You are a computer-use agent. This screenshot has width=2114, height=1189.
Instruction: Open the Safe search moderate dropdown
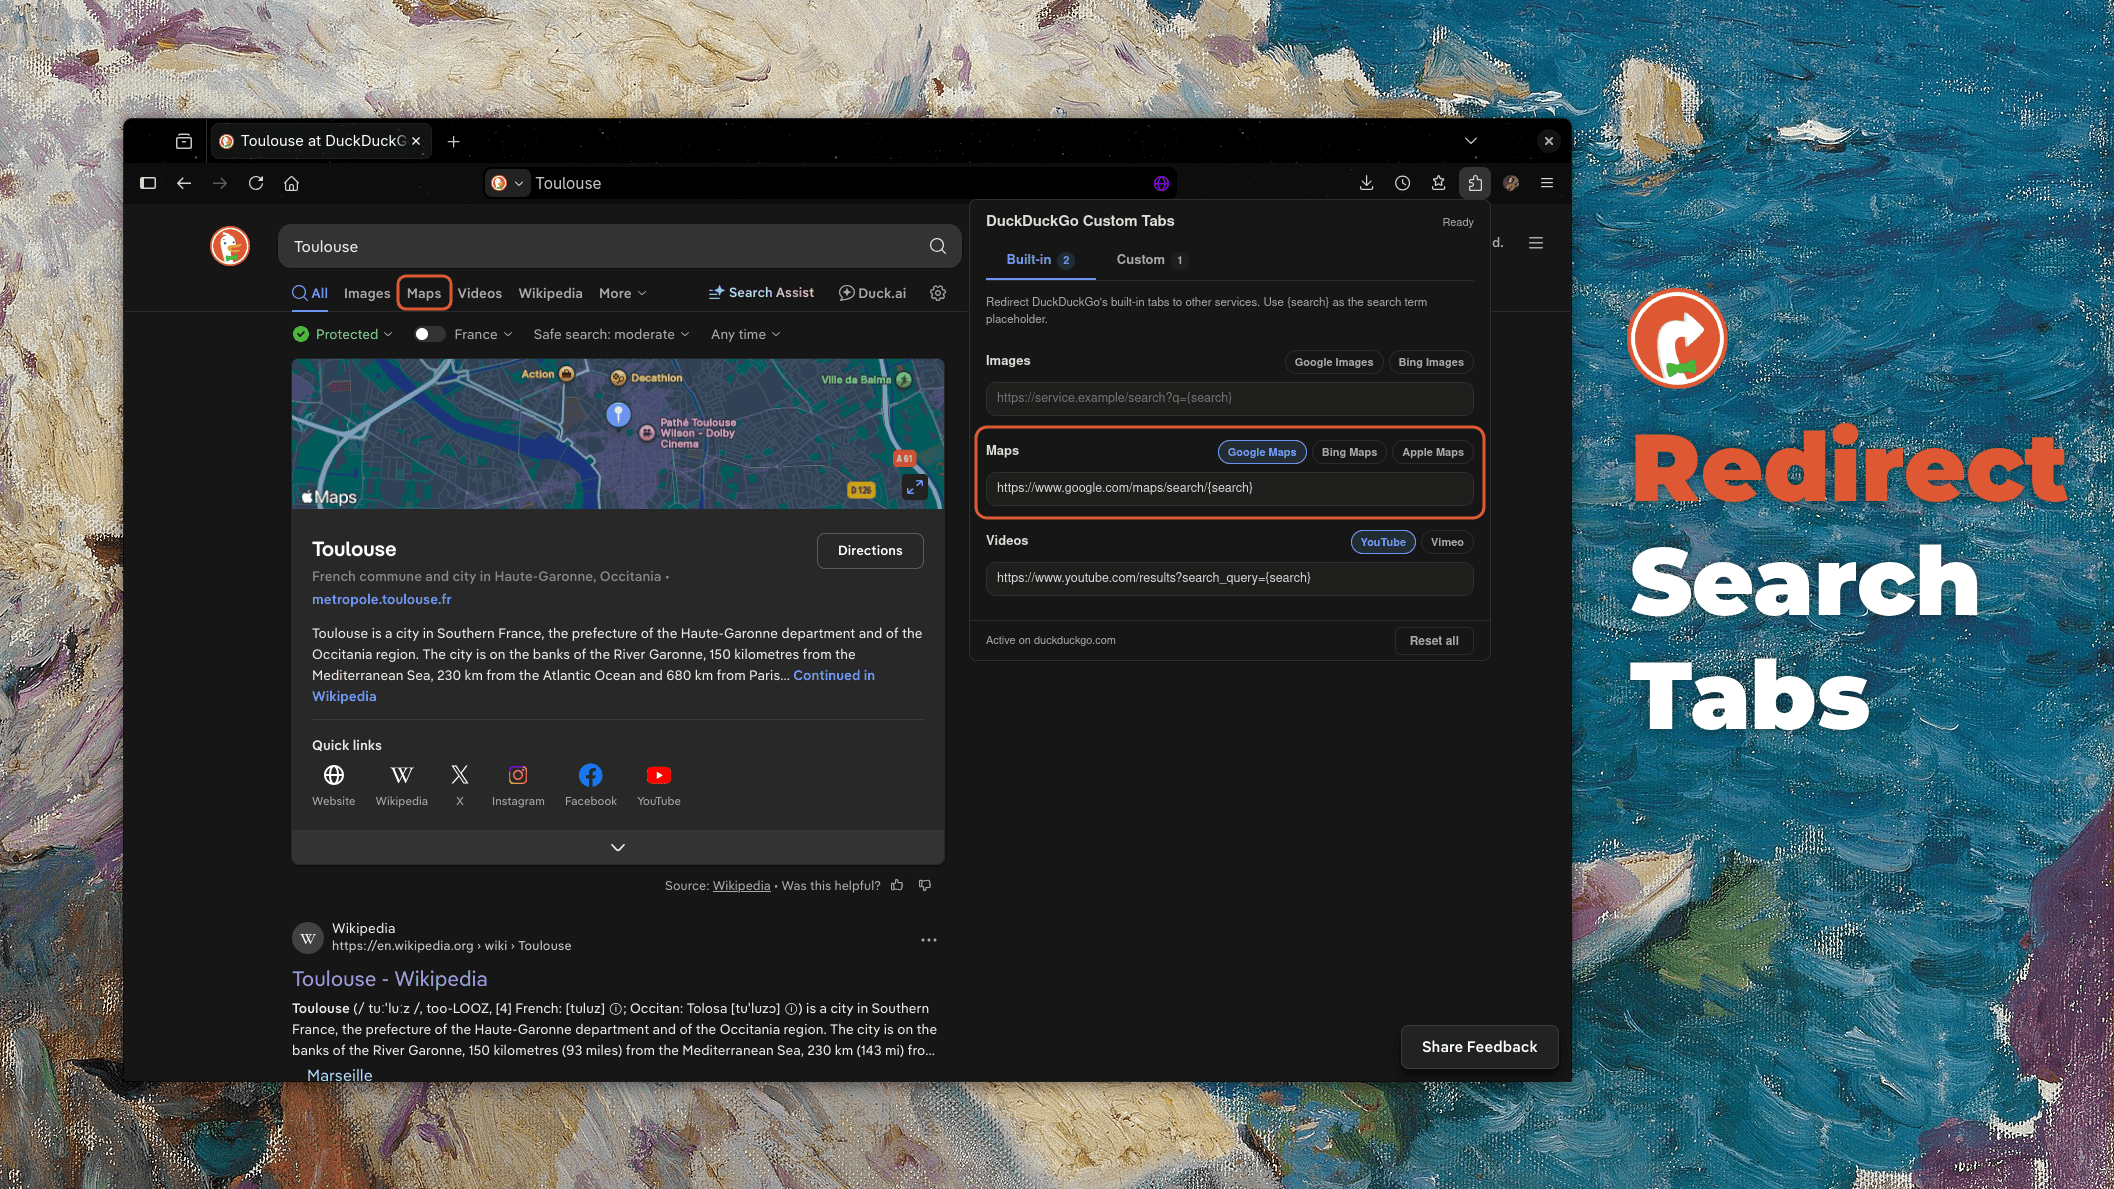coord(611,334)
